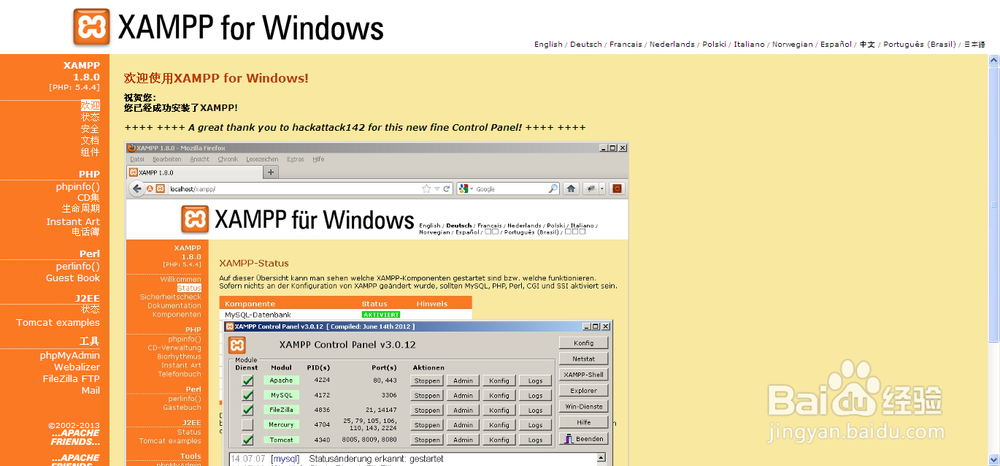Choose Francais in the top language bar
Screen dimensions: 1000x466
(x=626, y=45)
